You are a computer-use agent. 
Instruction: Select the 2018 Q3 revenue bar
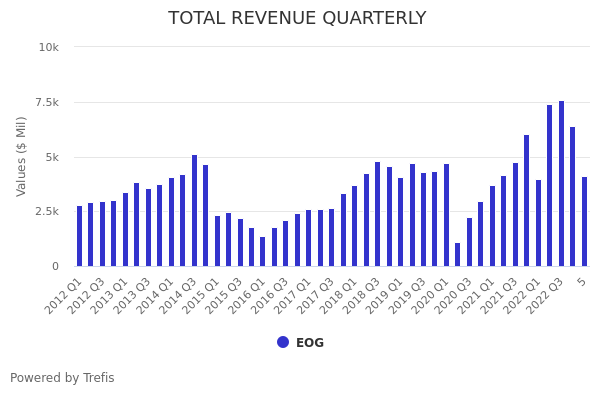(377, 214)
